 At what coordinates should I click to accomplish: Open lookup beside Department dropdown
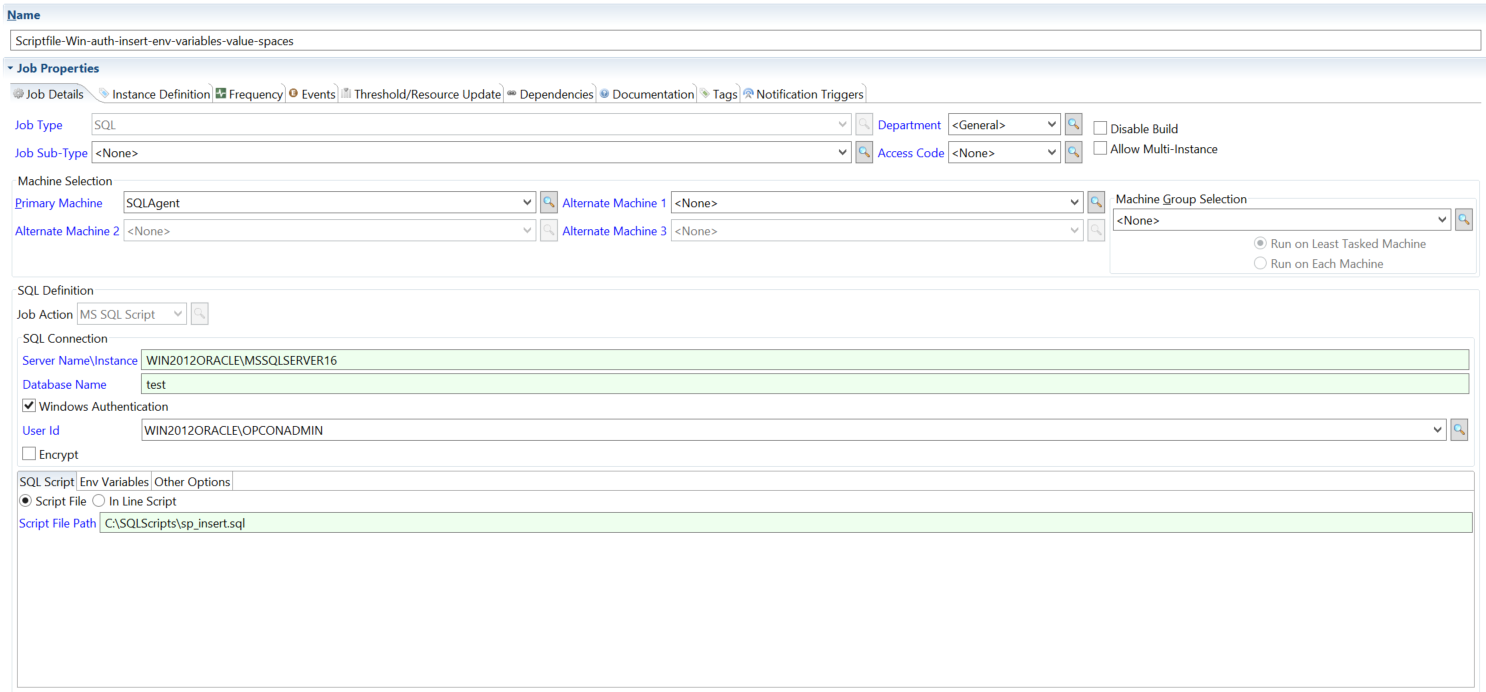[1073, 125]
